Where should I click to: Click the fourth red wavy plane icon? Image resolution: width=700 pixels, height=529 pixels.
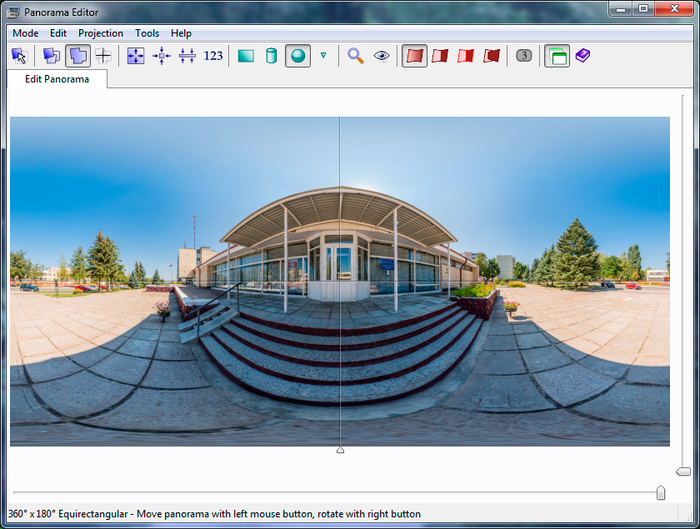tap(492, 56)
